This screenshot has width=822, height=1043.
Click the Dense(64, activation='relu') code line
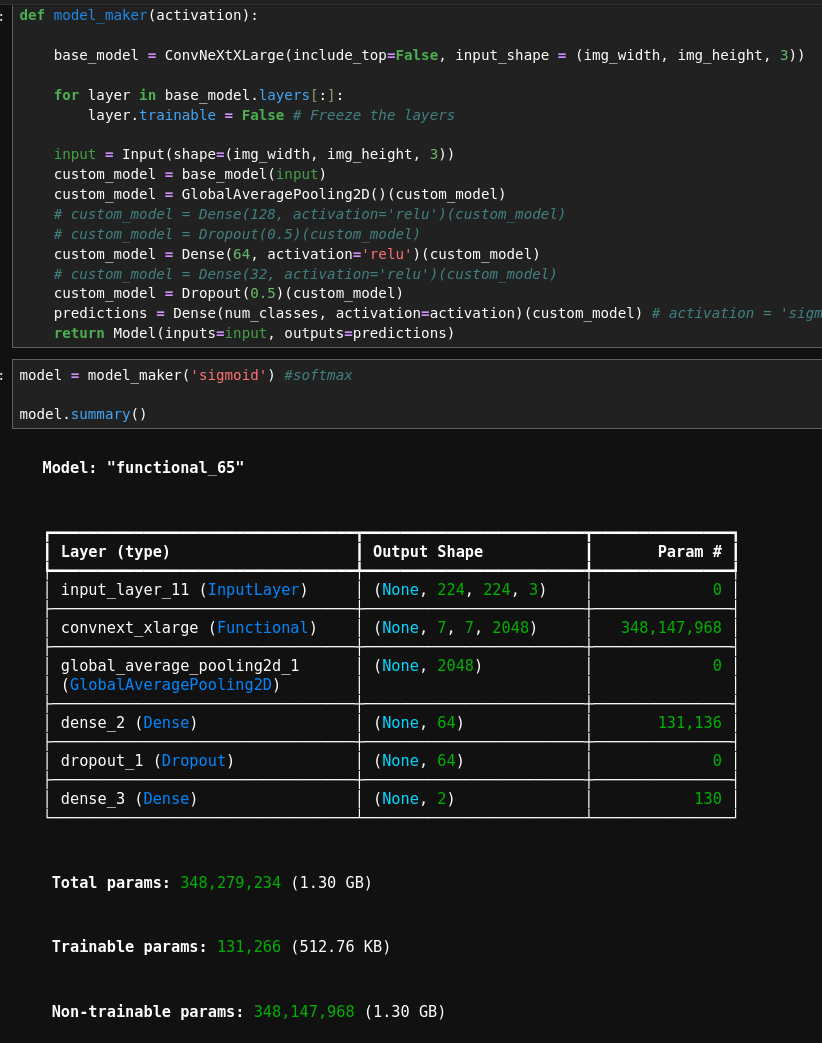tap(297, 254)
